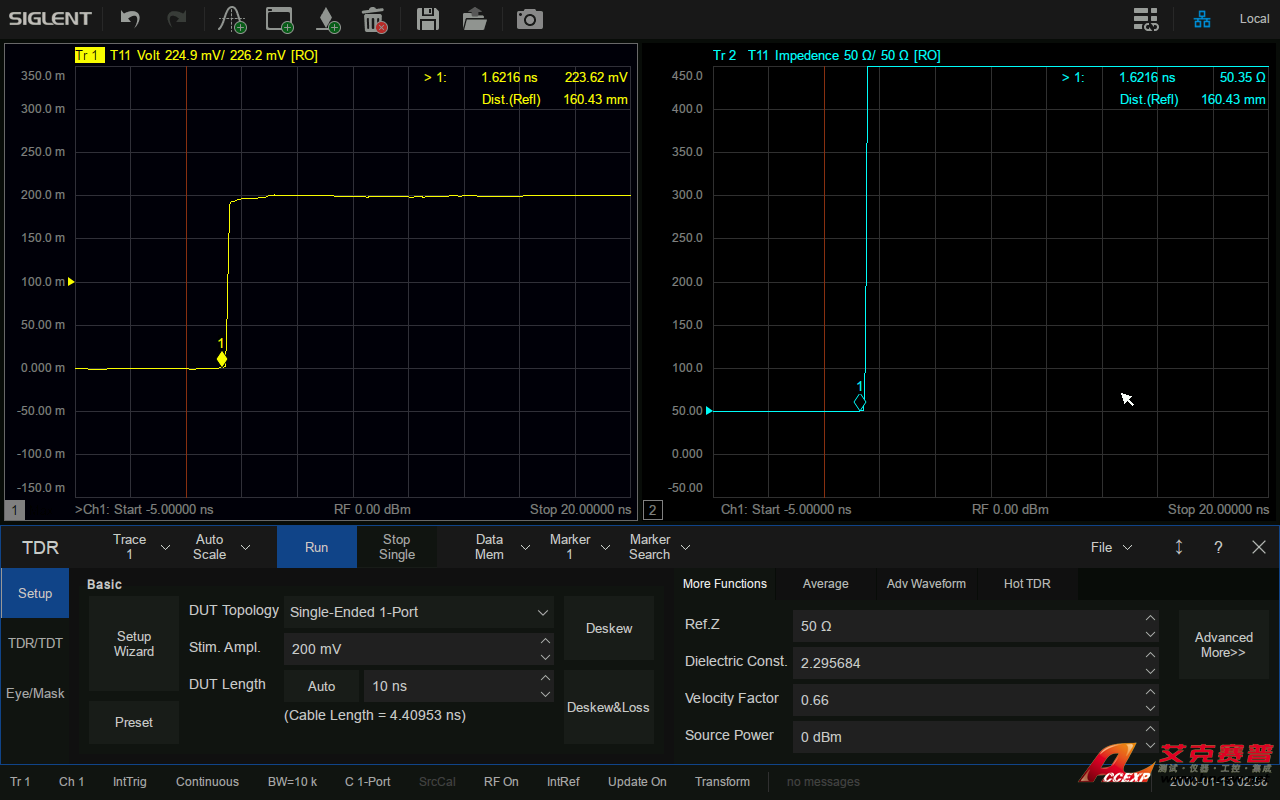
Task: Click the delete trash can icon
Action: [374, 19]
